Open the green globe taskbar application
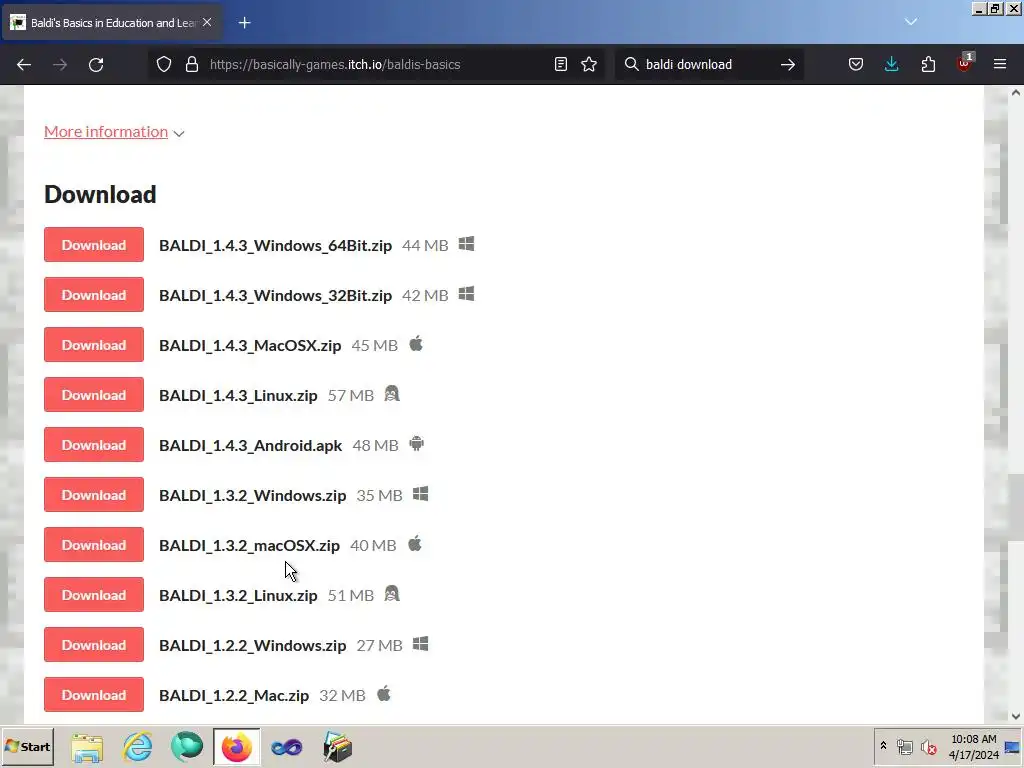Viewport: 1024px width, 768px height. (x=187, y=747)
